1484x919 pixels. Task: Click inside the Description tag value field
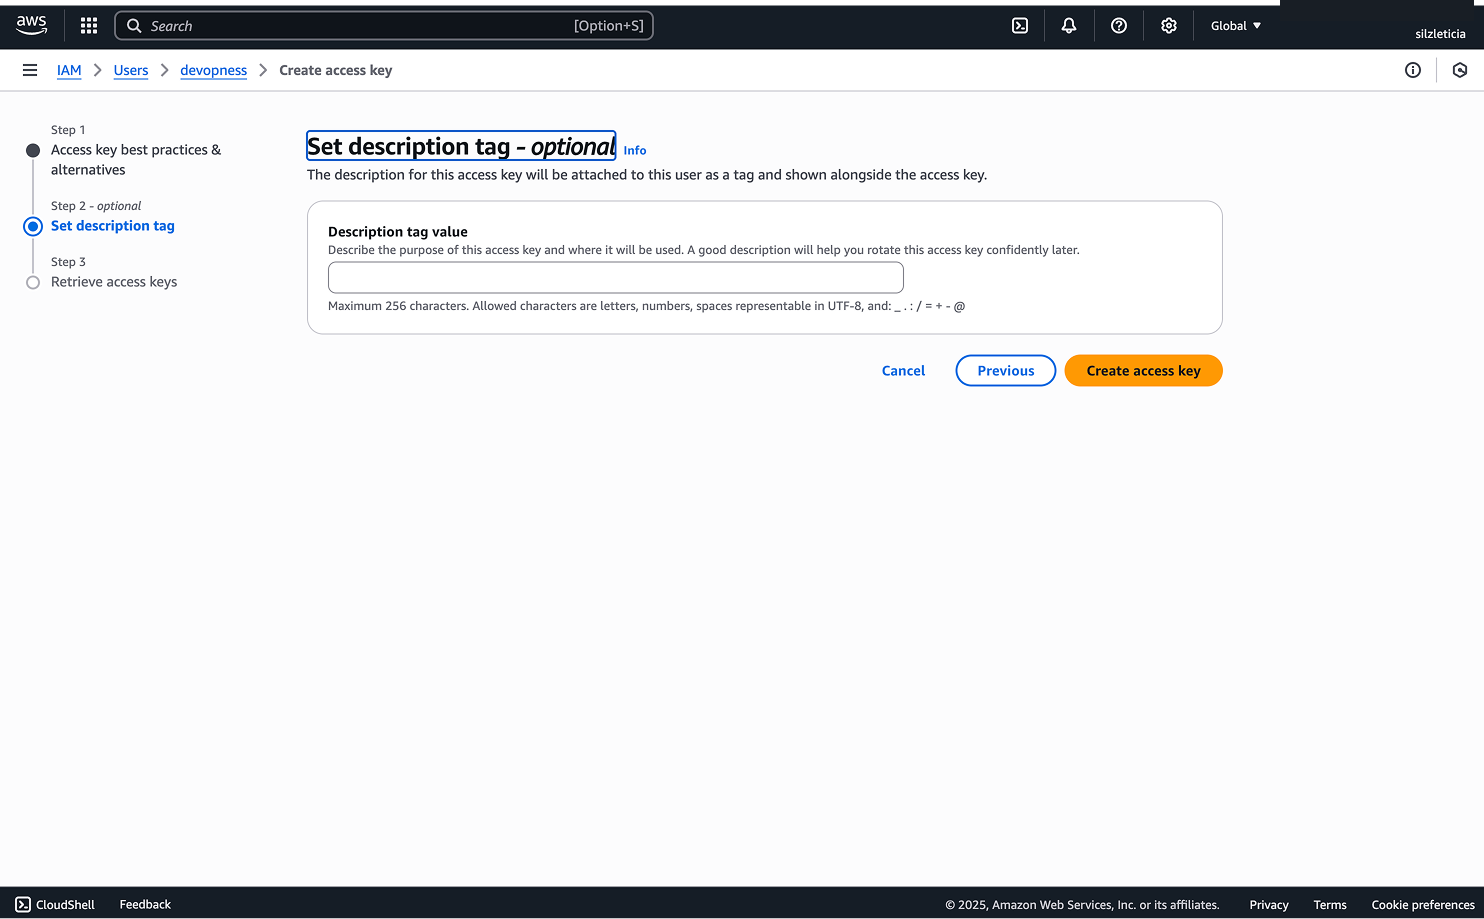(x=615, y=277)
